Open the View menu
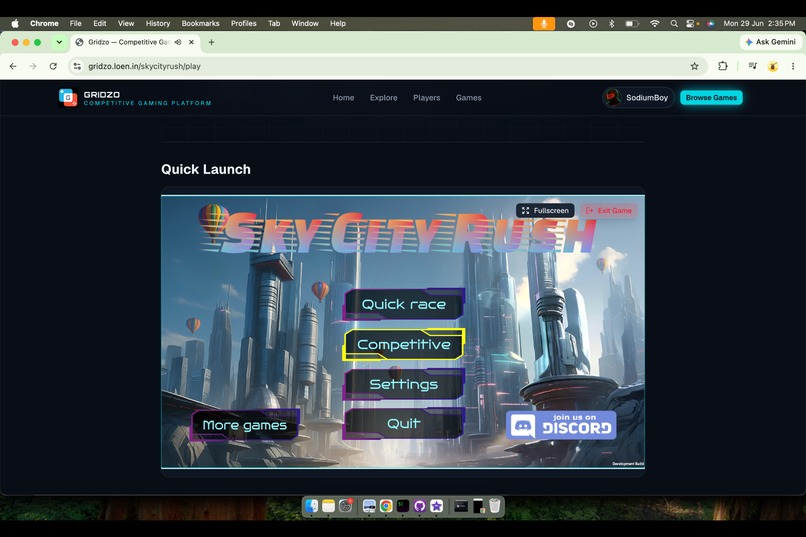 pyautogui.click(x=126, y=23)
